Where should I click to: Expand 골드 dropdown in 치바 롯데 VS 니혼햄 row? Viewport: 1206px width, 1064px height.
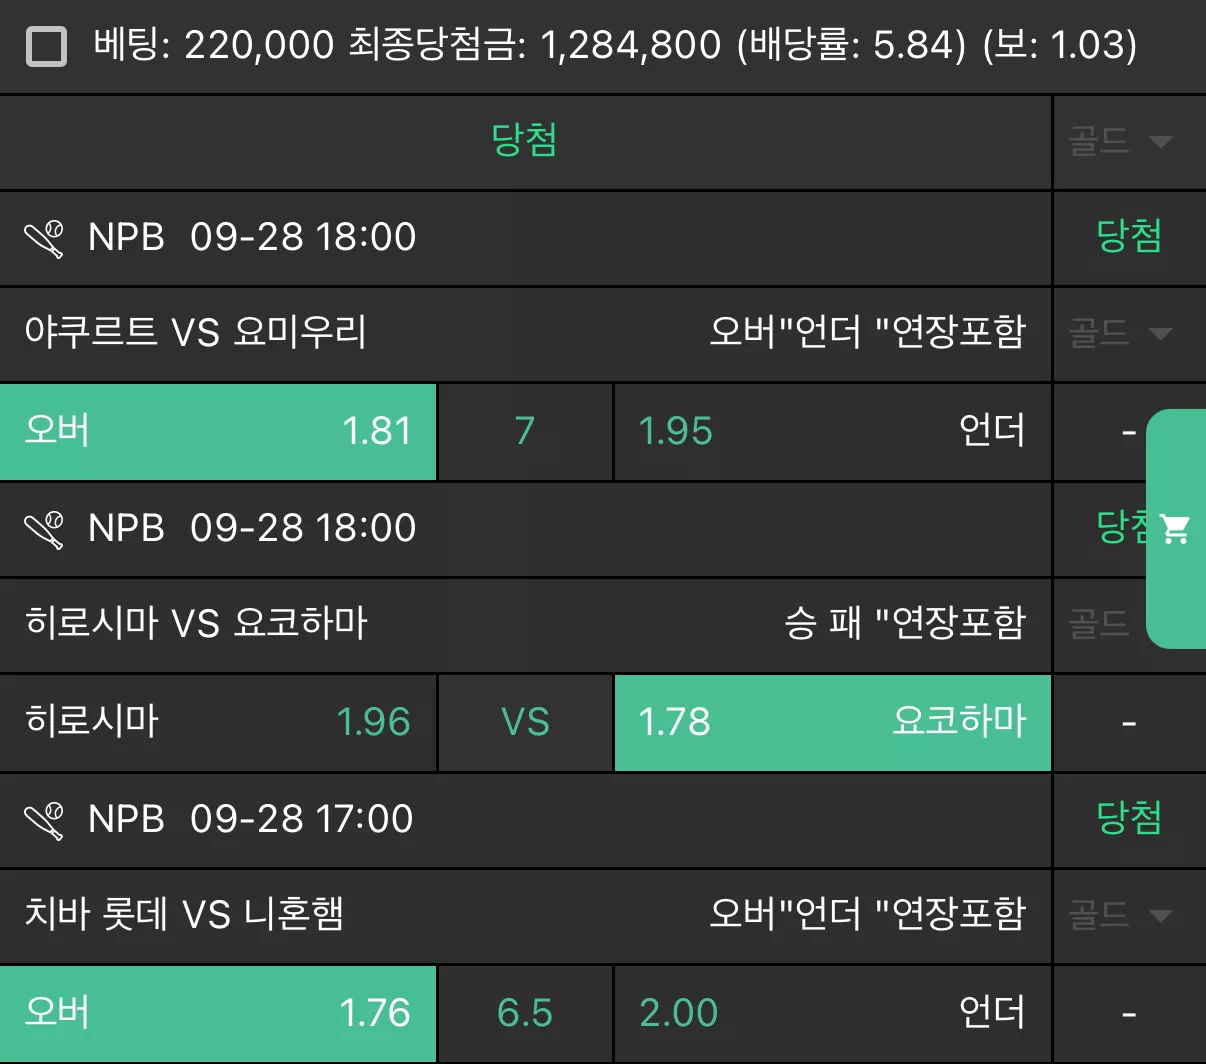1161,915
